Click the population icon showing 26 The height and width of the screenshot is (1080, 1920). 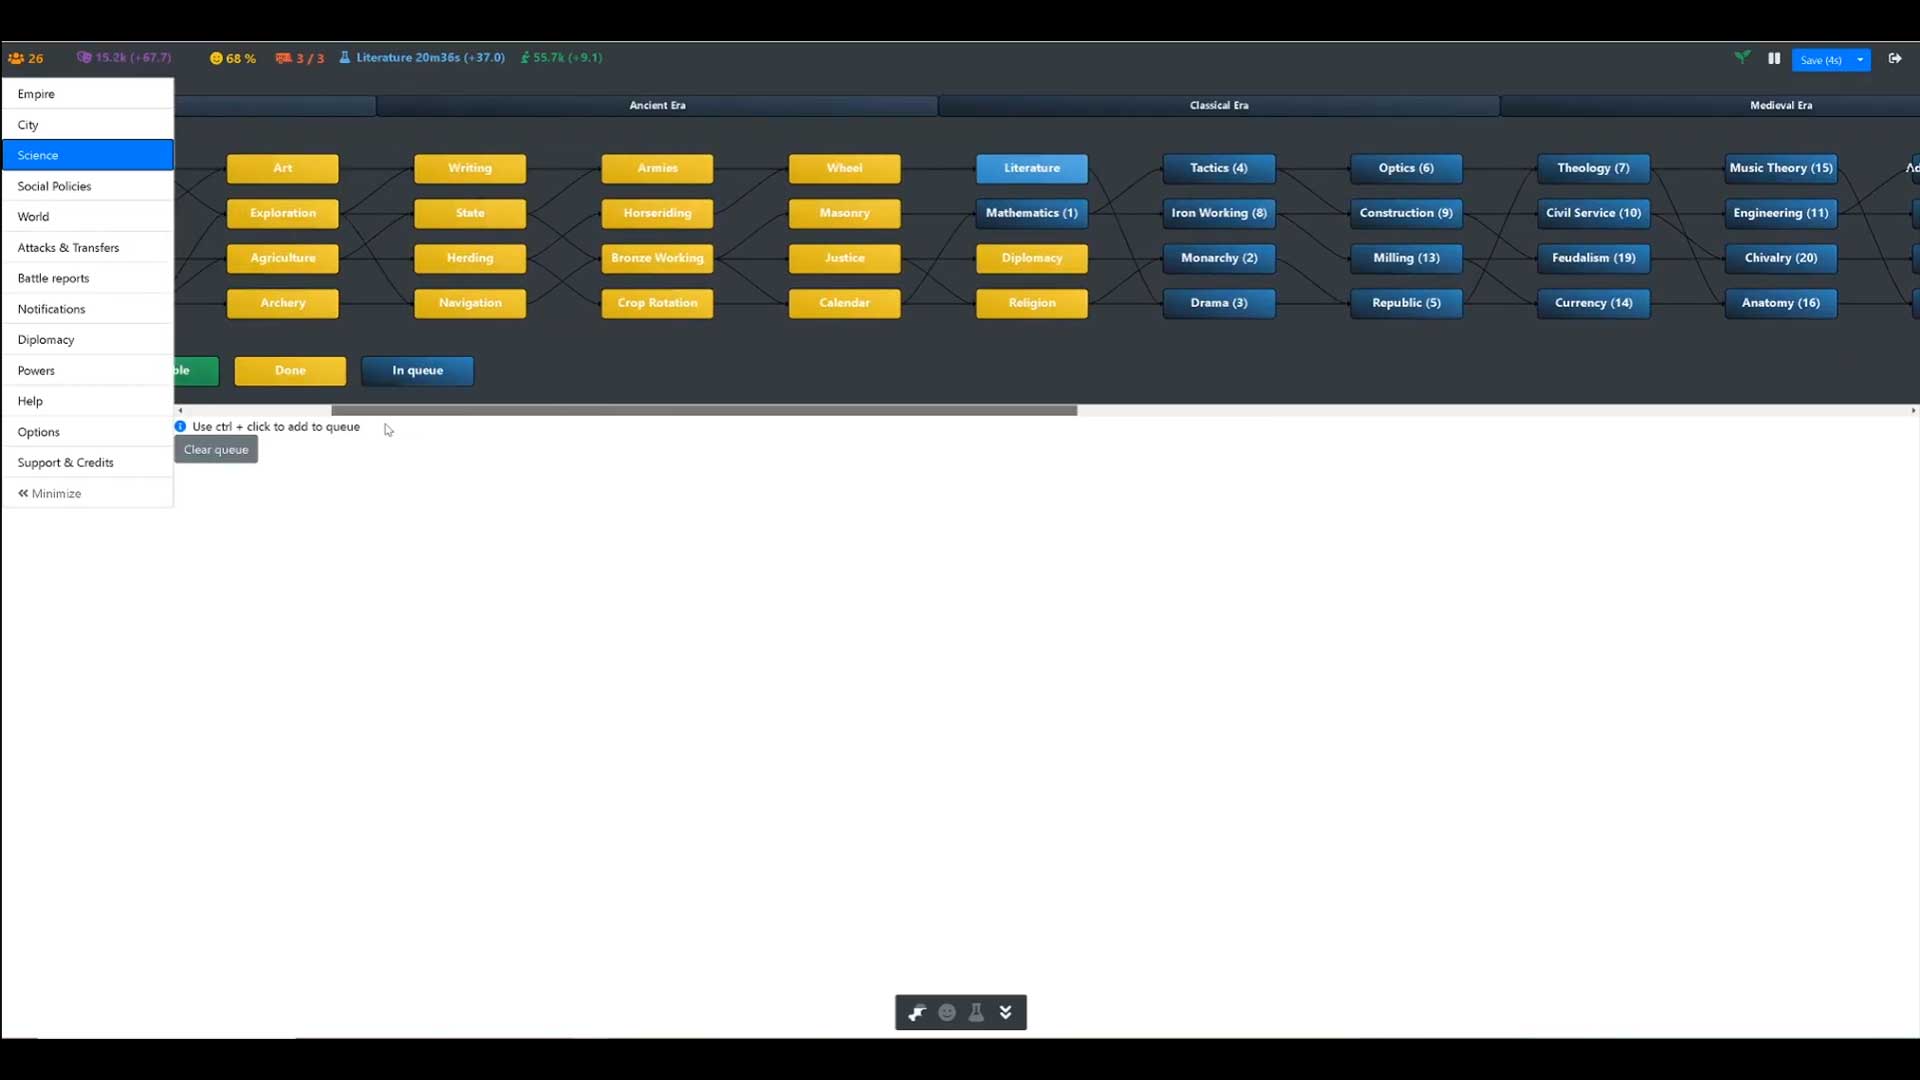click(x=15, y=58)
